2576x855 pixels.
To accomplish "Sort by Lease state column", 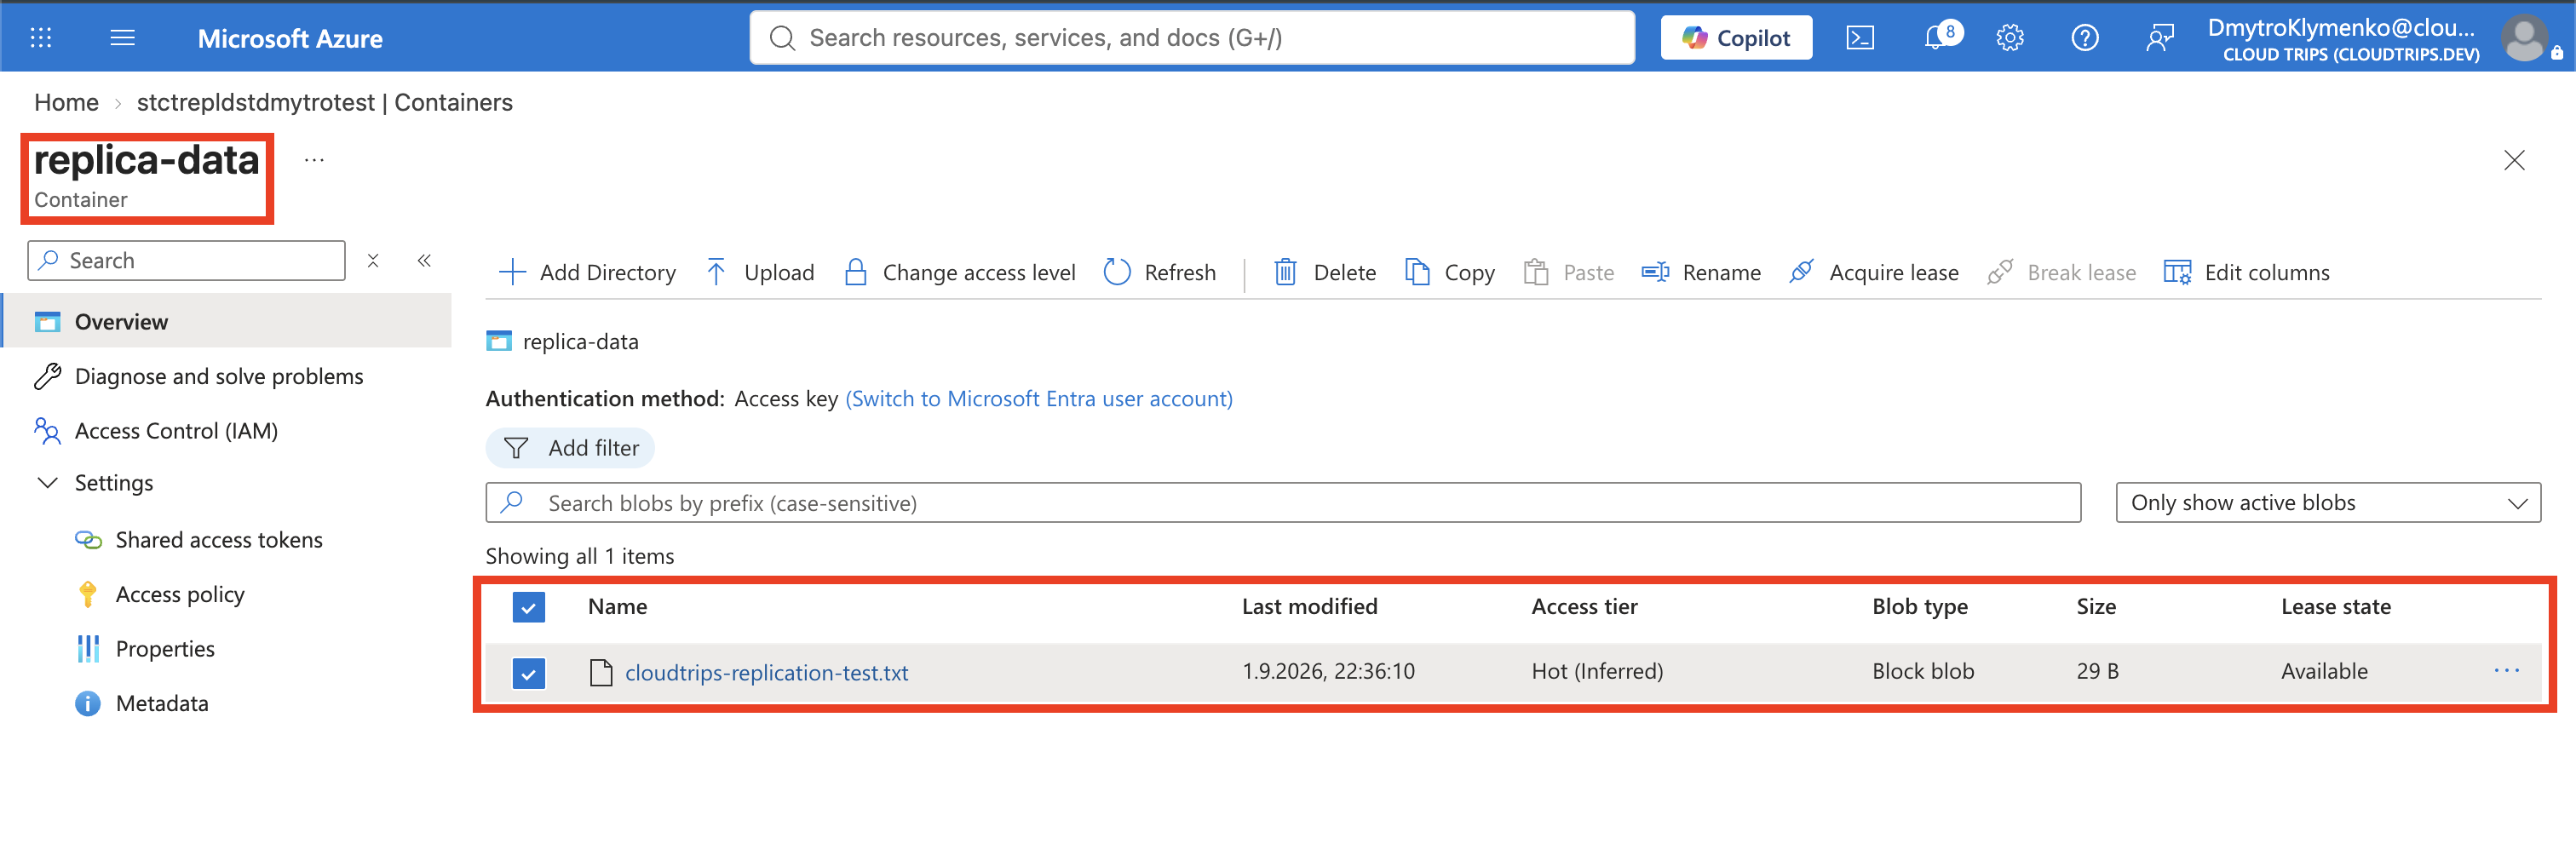I will pyautogui.click(x=2335, y=606).
